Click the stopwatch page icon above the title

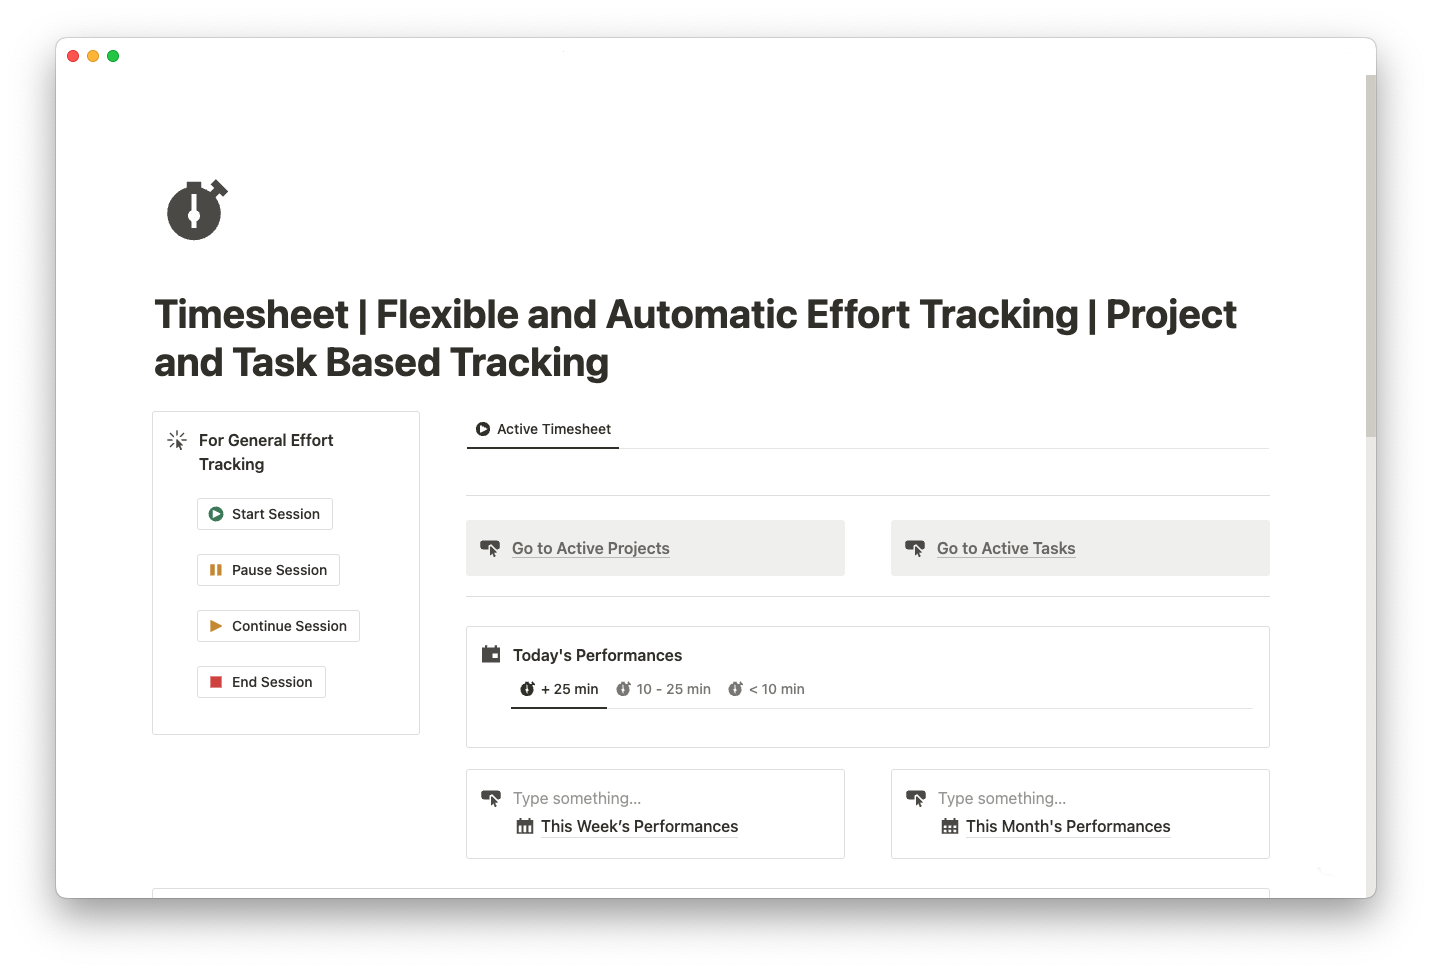196,210
